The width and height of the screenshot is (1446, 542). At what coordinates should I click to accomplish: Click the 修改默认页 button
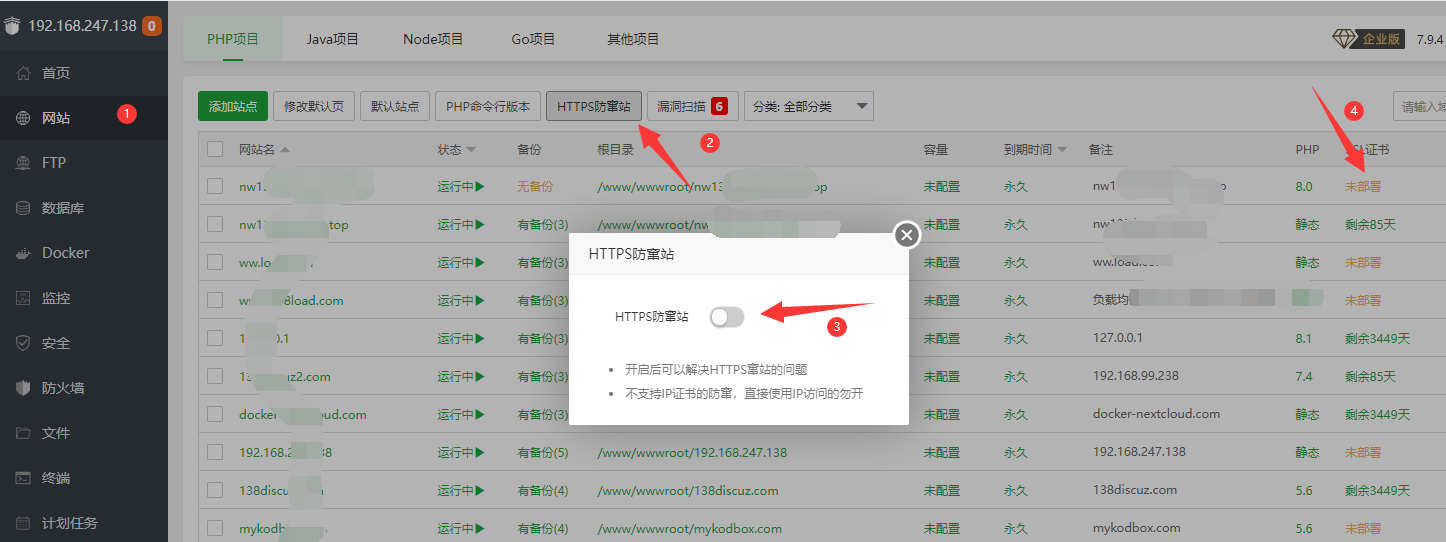tap(314, 106)
